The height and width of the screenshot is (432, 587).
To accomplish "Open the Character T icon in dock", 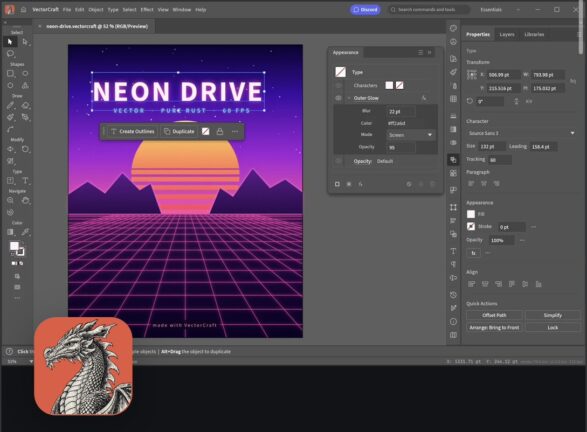I will click(x=453, y=251).
